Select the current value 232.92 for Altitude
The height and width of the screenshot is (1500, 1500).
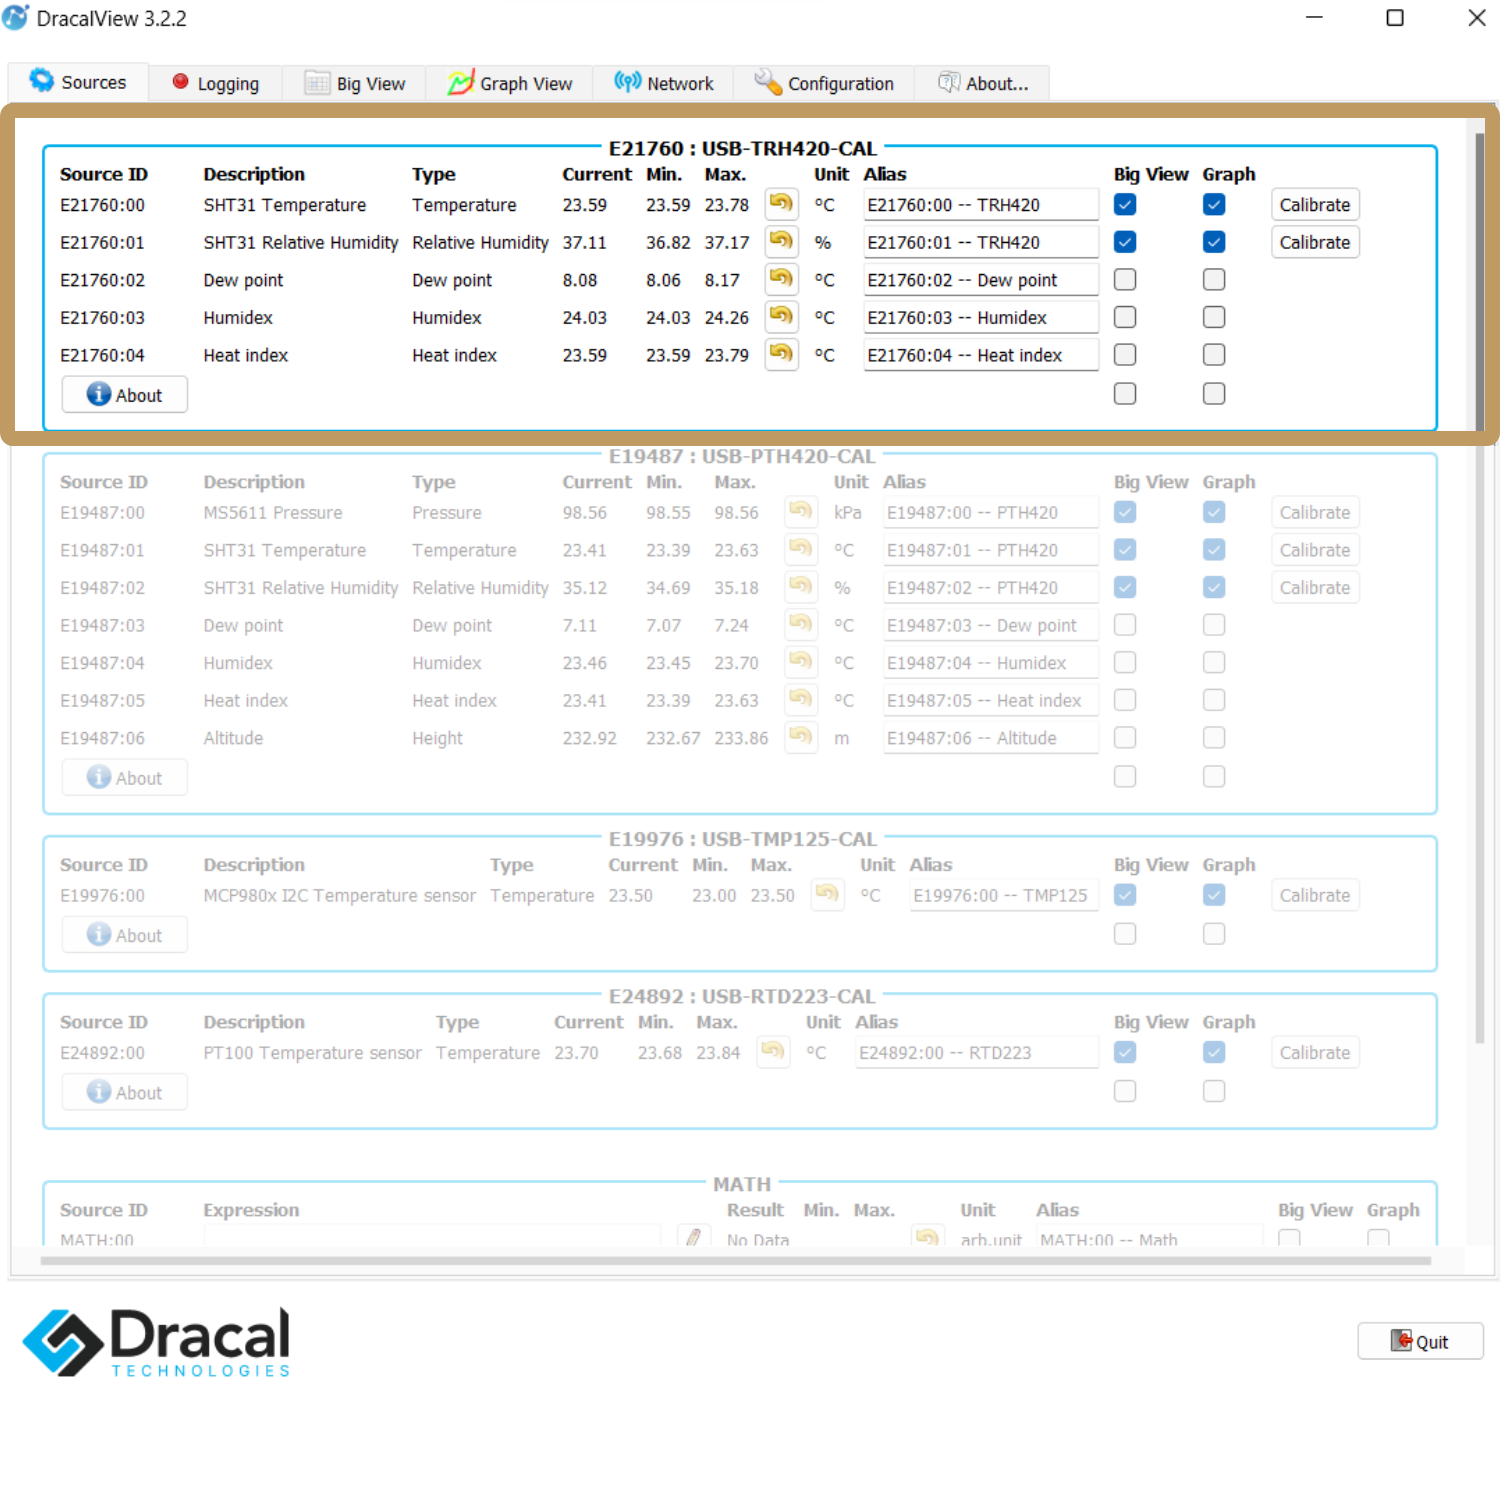click(x=589, y=738)
